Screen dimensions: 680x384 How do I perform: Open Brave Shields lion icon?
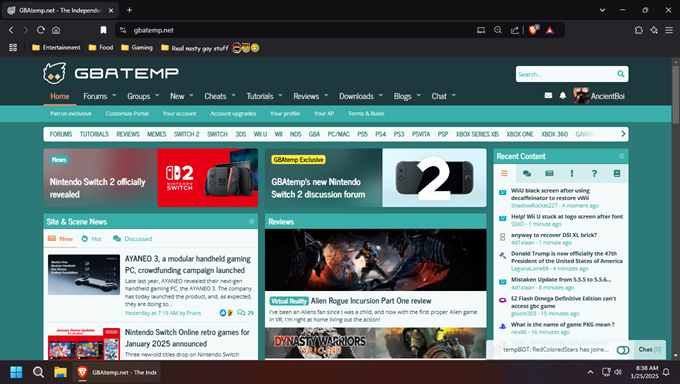533,30
